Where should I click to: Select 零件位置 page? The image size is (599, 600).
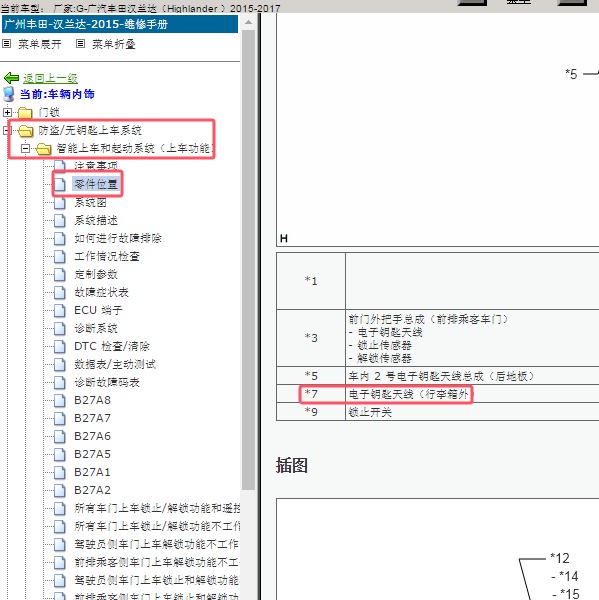(96, 184)
